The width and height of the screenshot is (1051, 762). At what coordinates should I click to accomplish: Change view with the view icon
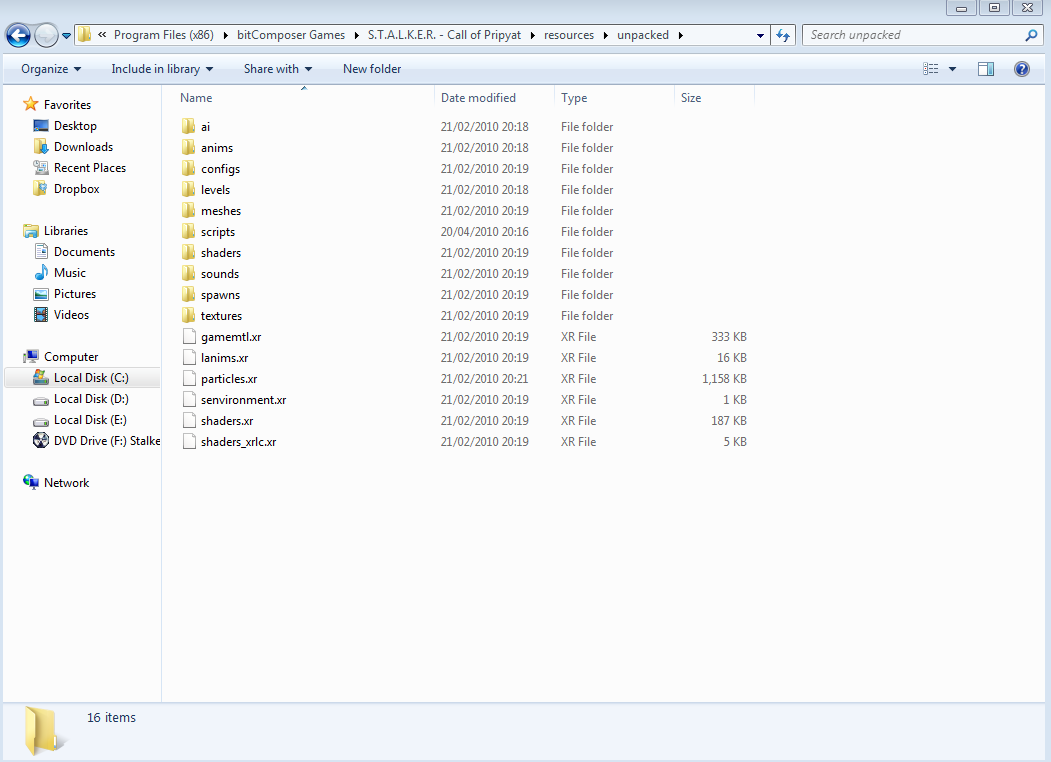(930, 69)
